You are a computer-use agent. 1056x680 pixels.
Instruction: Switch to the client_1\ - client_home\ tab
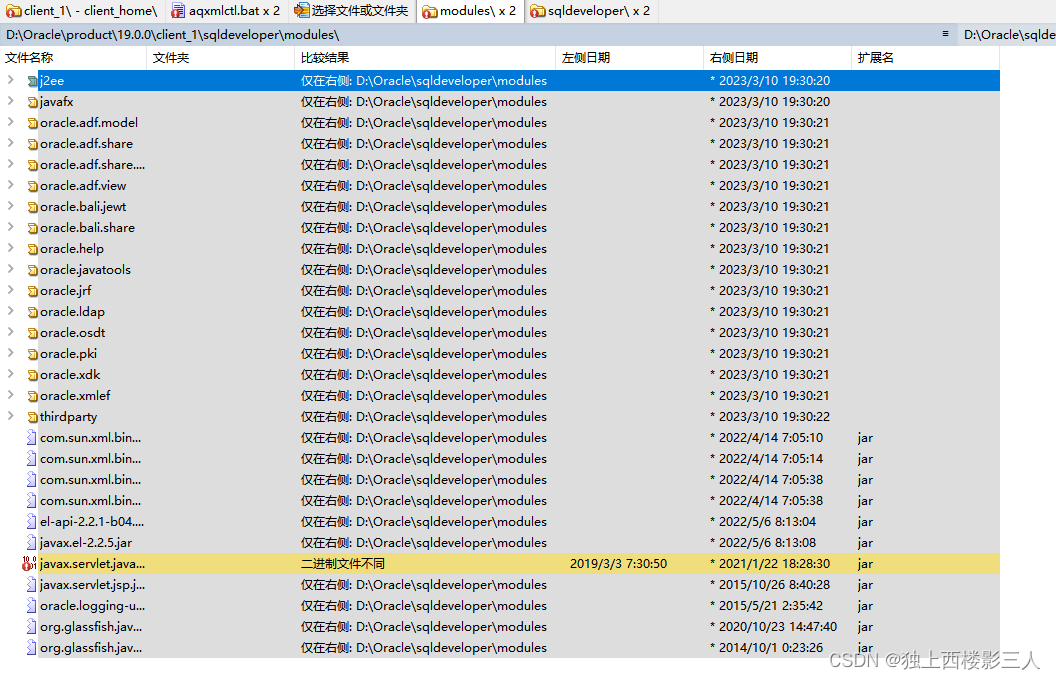coord(82,11)
